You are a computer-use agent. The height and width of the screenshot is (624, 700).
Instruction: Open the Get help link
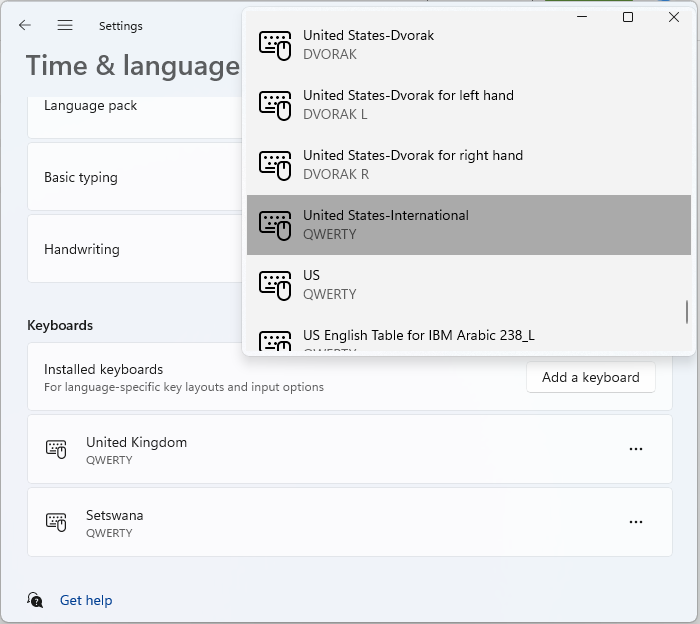pos(86,600)
